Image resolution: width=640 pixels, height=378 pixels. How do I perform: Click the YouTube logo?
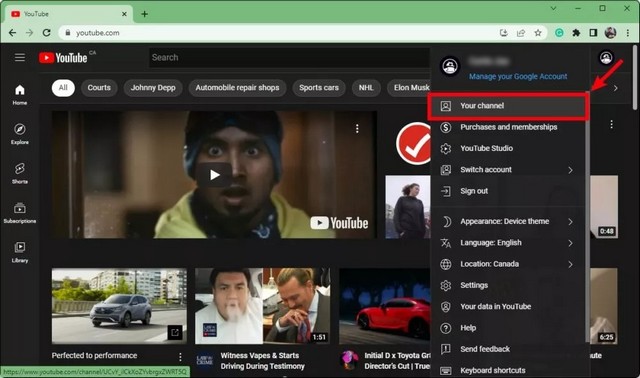click(63, 58)
